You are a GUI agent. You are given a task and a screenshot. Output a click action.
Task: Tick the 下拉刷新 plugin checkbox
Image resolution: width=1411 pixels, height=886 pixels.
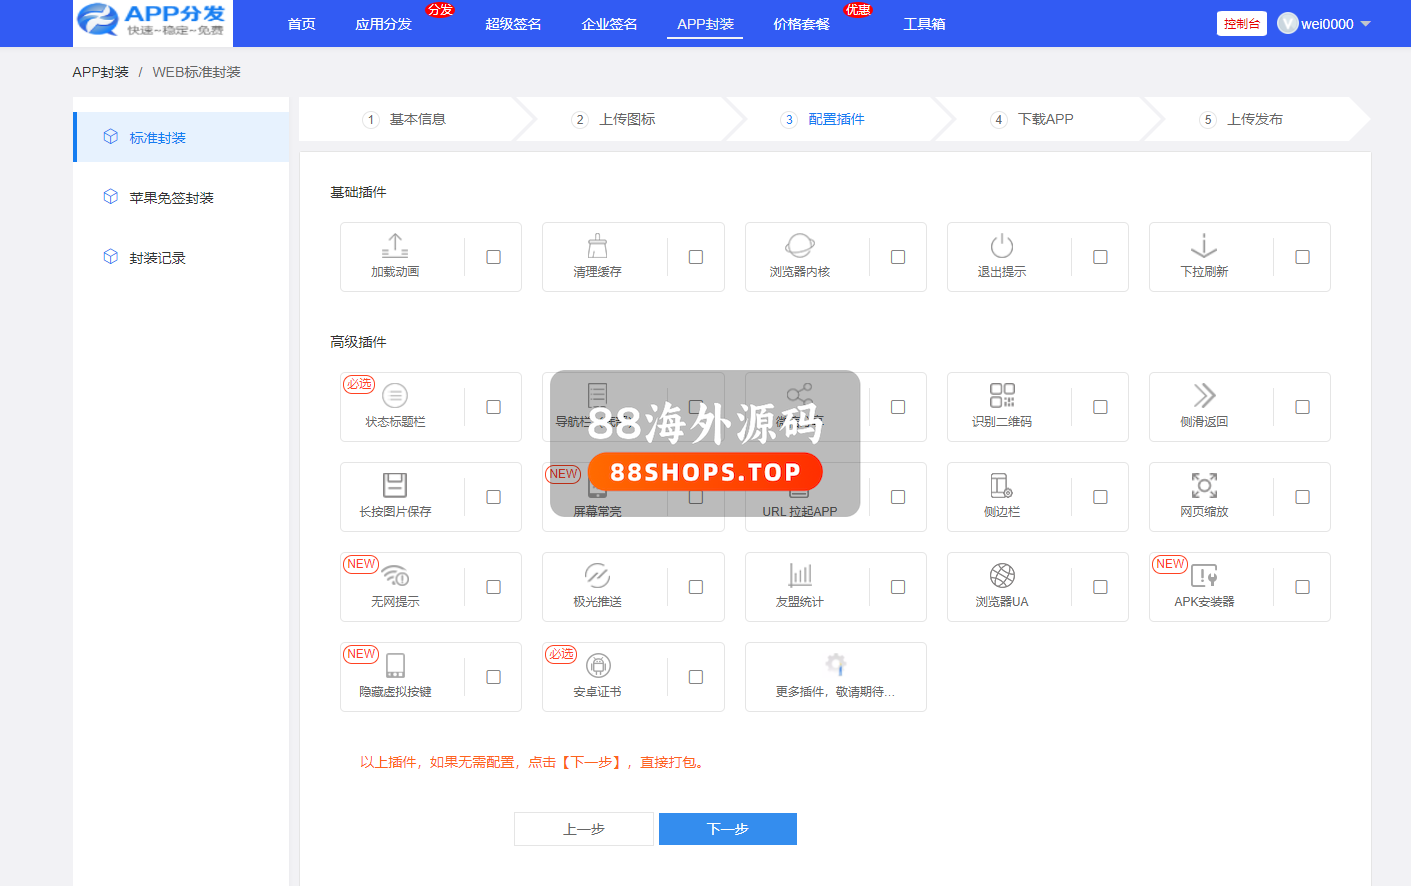(1302, 257)
